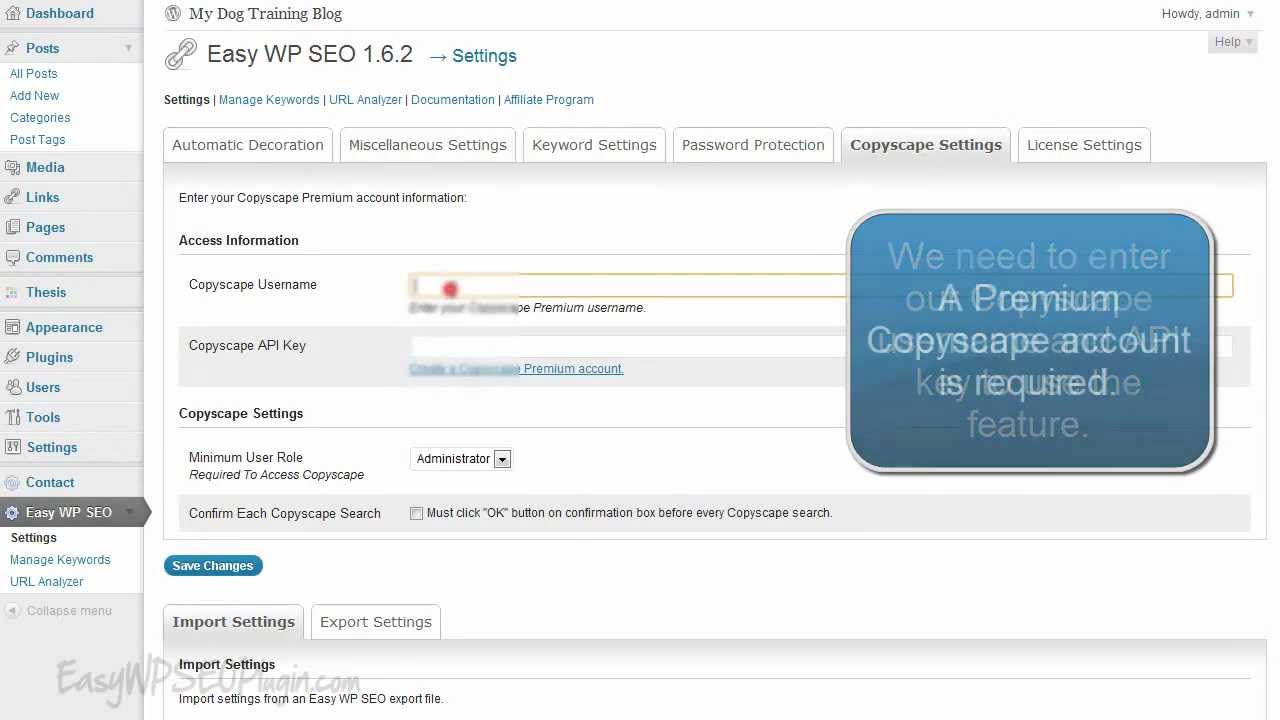The width and height of the screenshot is (1280, 720).
Task: Click the Easy WP SEO chain-link header icon
Action: pyautogui.click(x=181, y=54)
